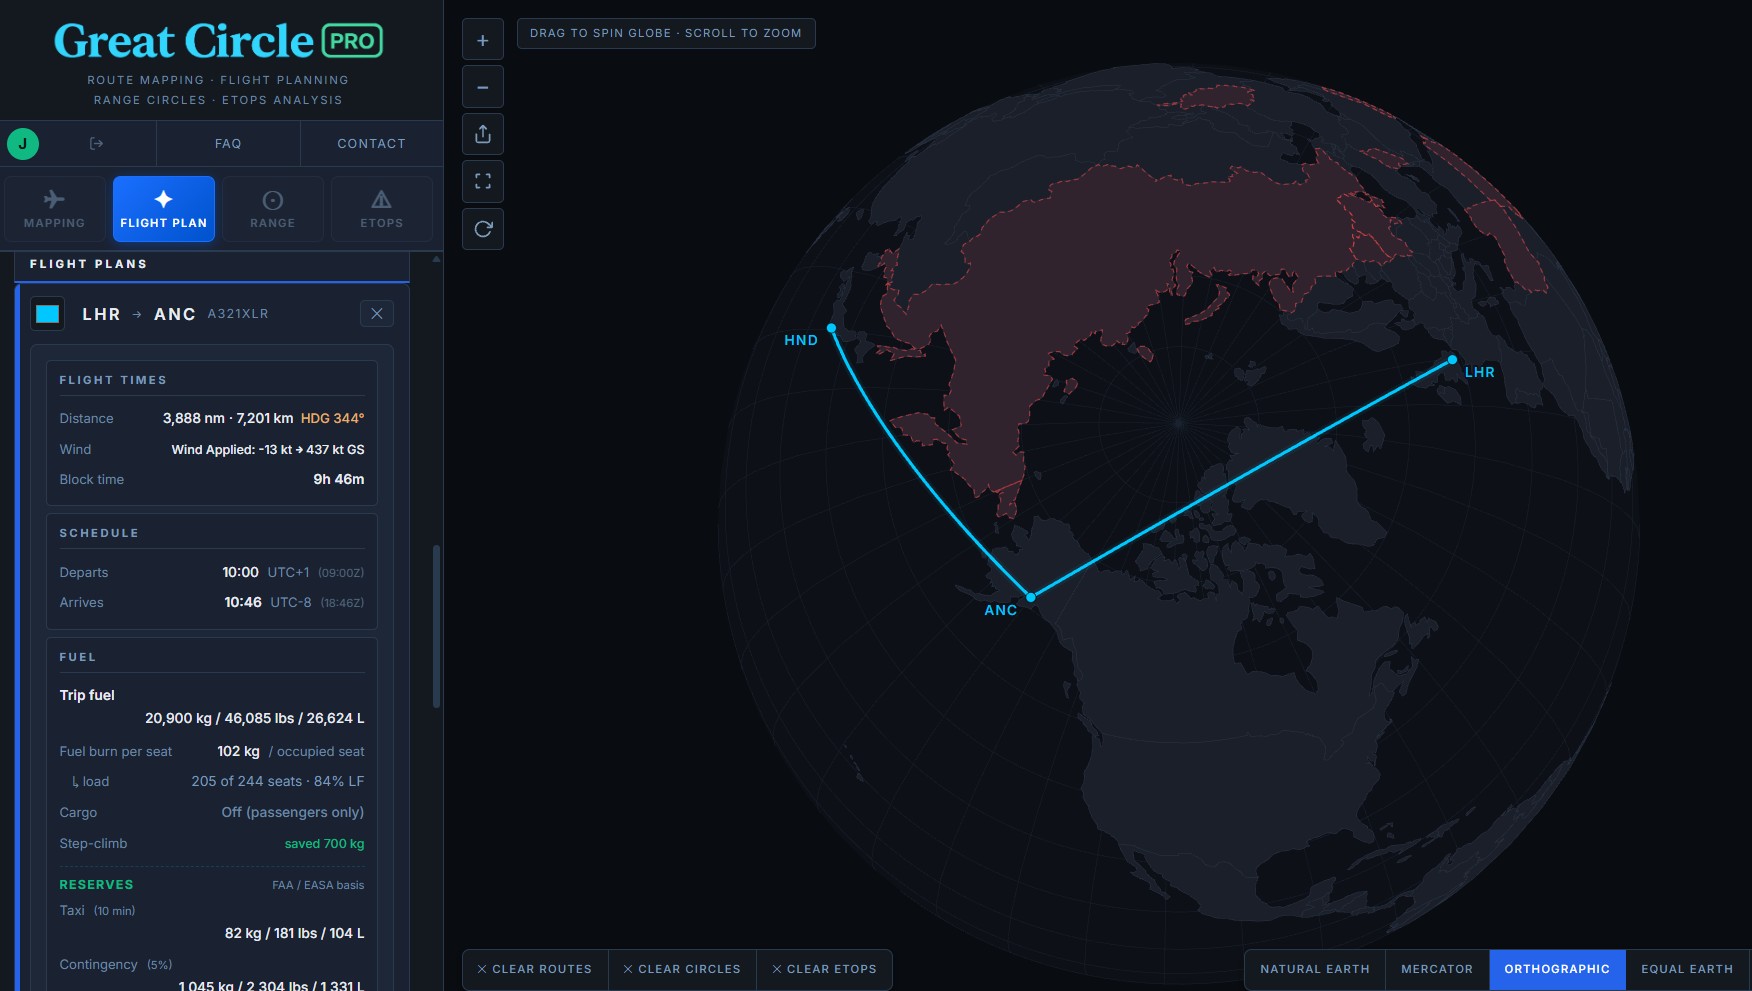Open the FAQ page
The height and width of the screenshot is (991, 1752).
click(228, 144)
